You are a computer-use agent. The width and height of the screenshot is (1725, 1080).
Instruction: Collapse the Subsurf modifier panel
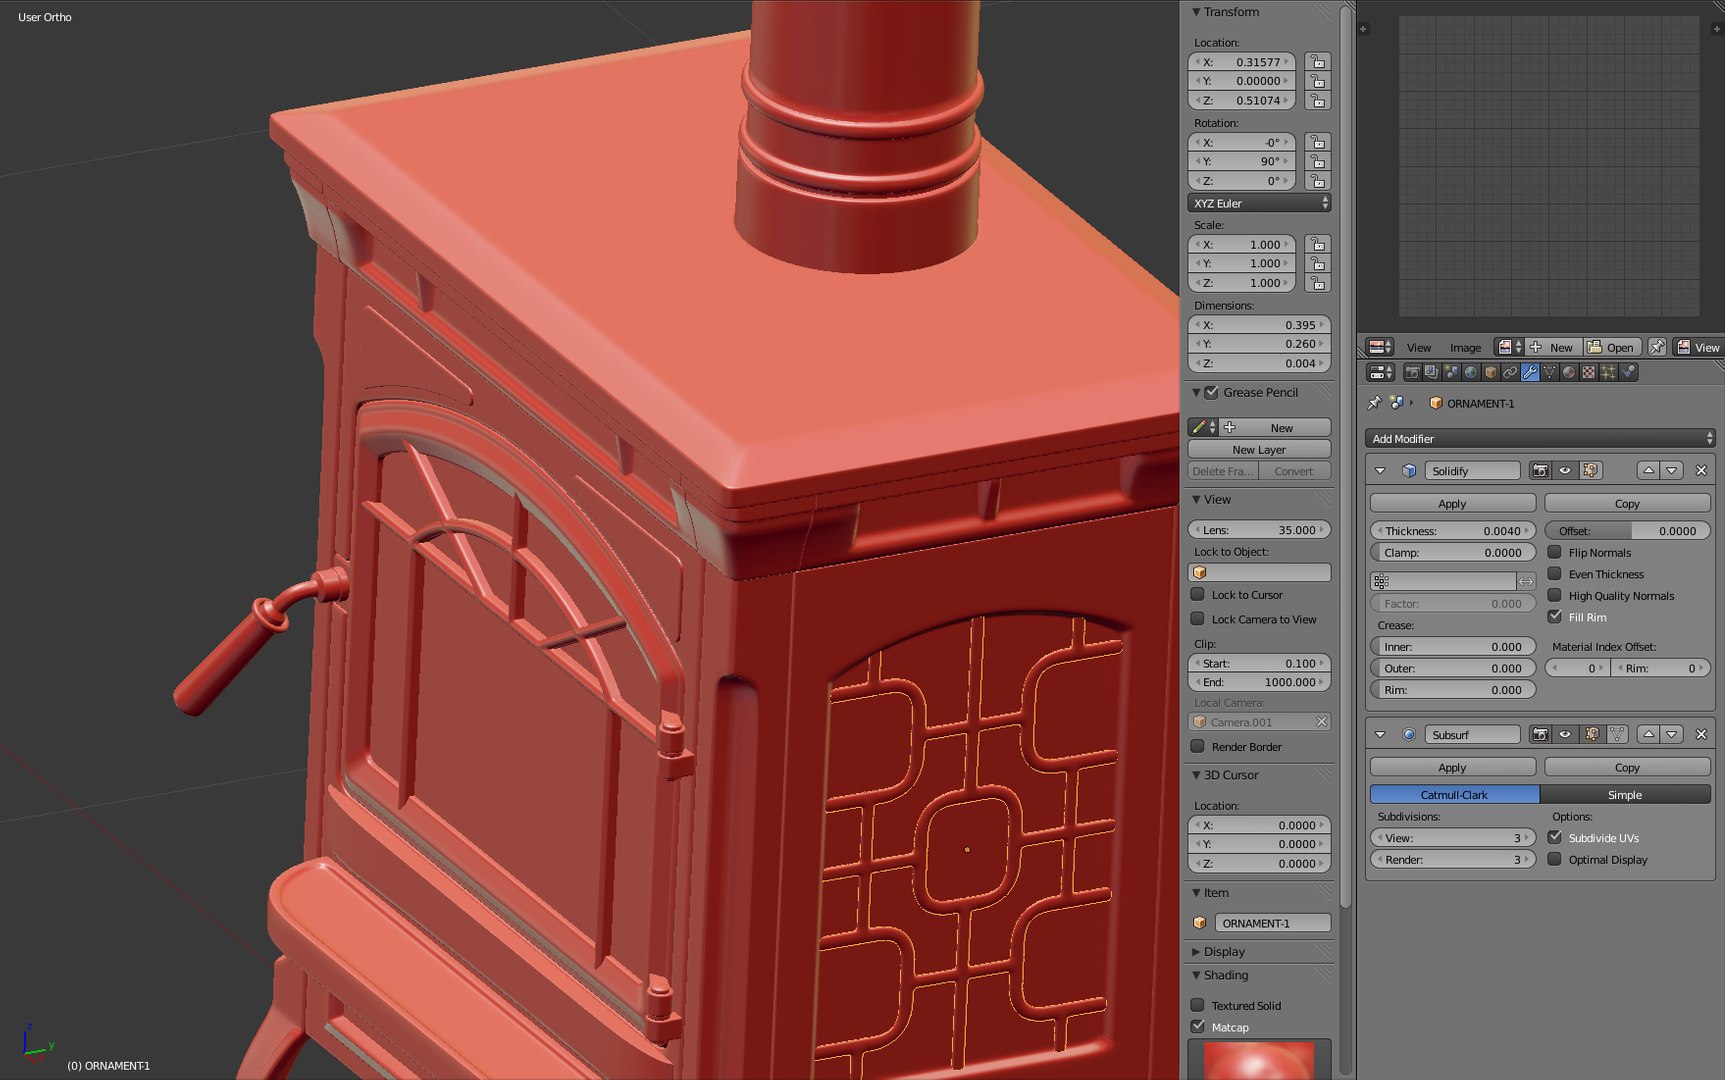(x=1380, y=734)
